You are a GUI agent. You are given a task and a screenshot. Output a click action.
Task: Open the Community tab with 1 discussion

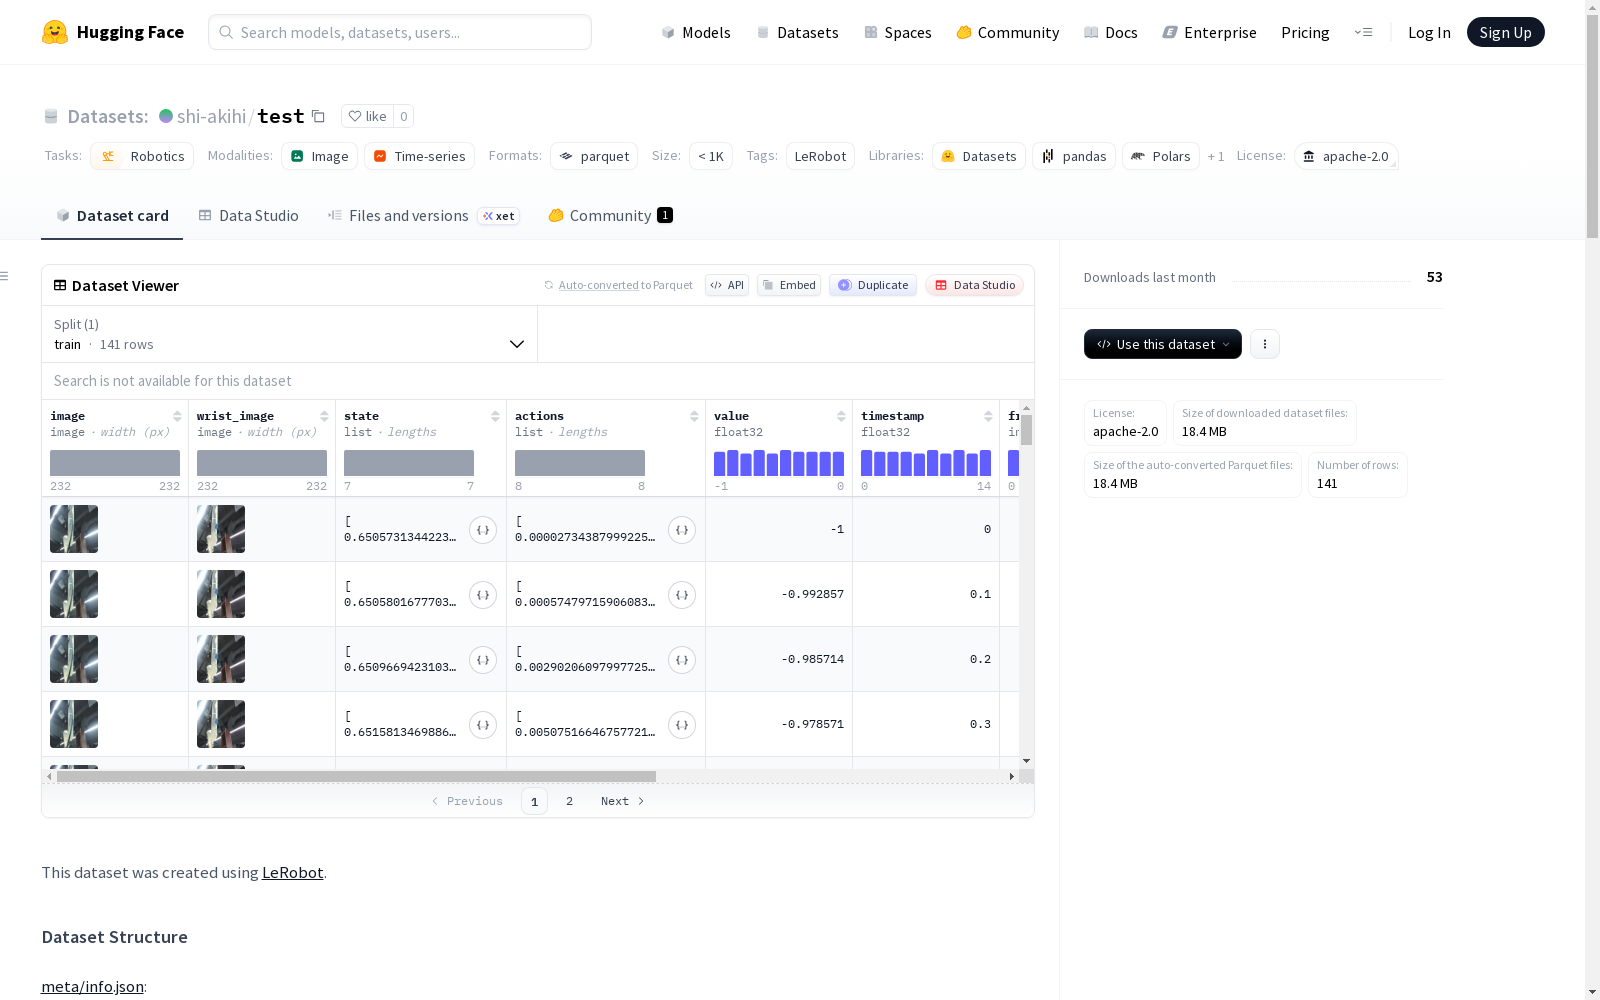tap(610, 216)
